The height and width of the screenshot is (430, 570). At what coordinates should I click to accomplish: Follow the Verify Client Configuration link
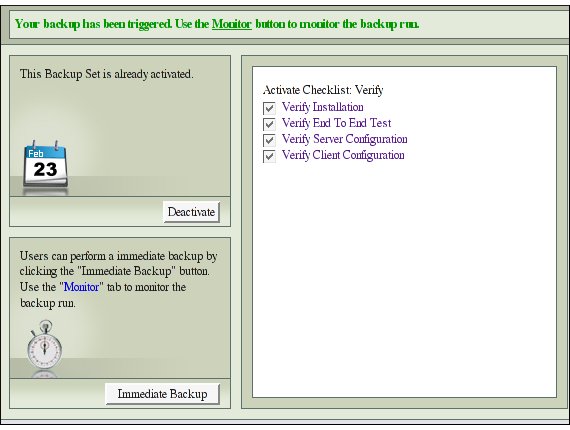[x=343, y=155]
